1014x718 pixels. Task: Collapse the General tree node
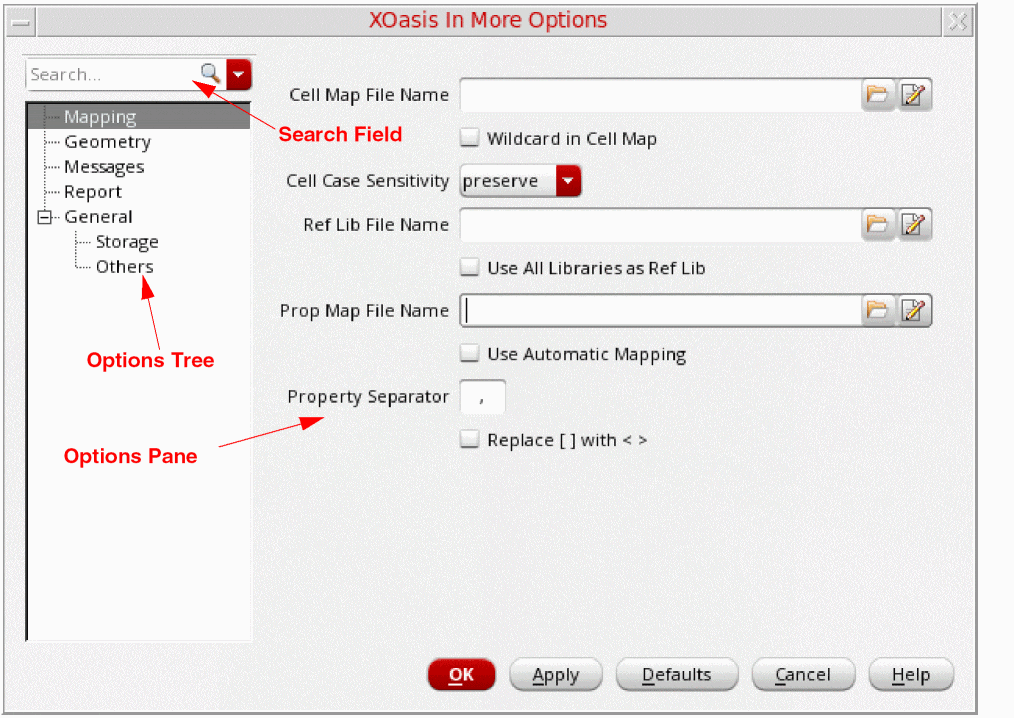click(44, 217)
